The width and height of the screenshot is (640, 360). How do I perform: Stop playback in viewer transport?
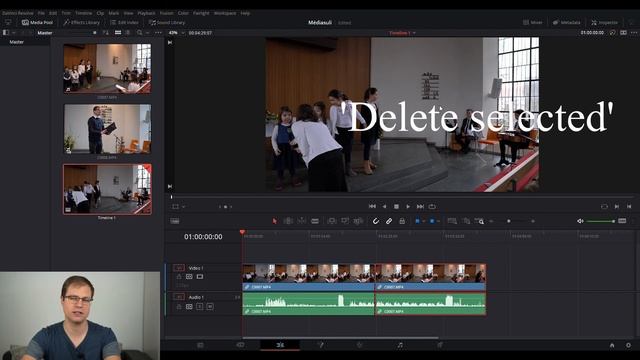click(396, 207)
